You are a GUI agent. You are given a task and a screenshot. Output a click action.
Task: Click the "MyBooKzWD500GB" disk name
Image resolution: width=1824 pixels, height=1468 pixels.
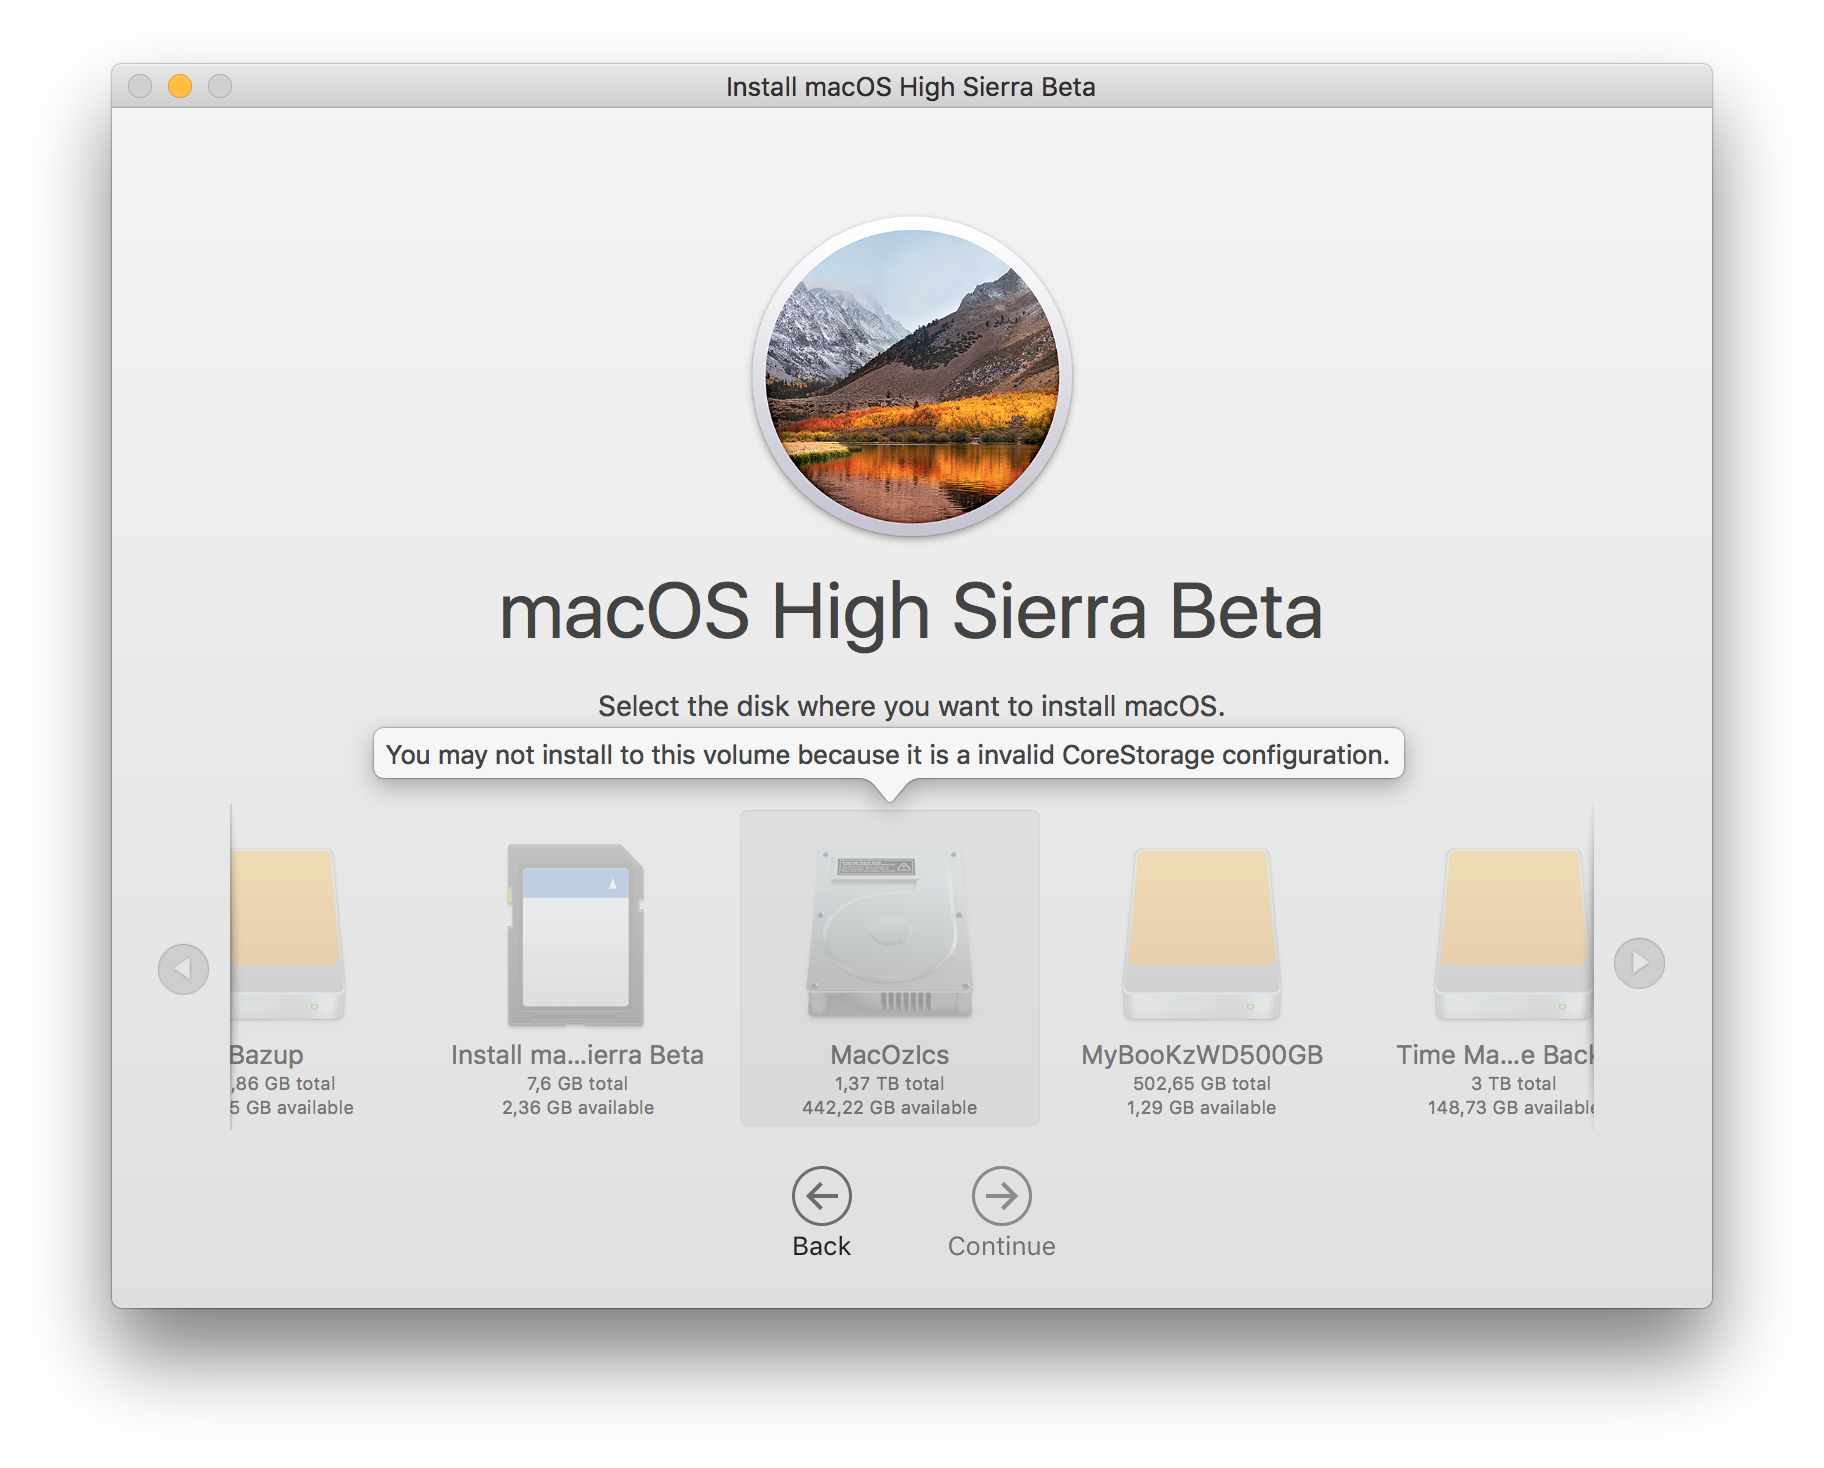pos(1201,1055)
